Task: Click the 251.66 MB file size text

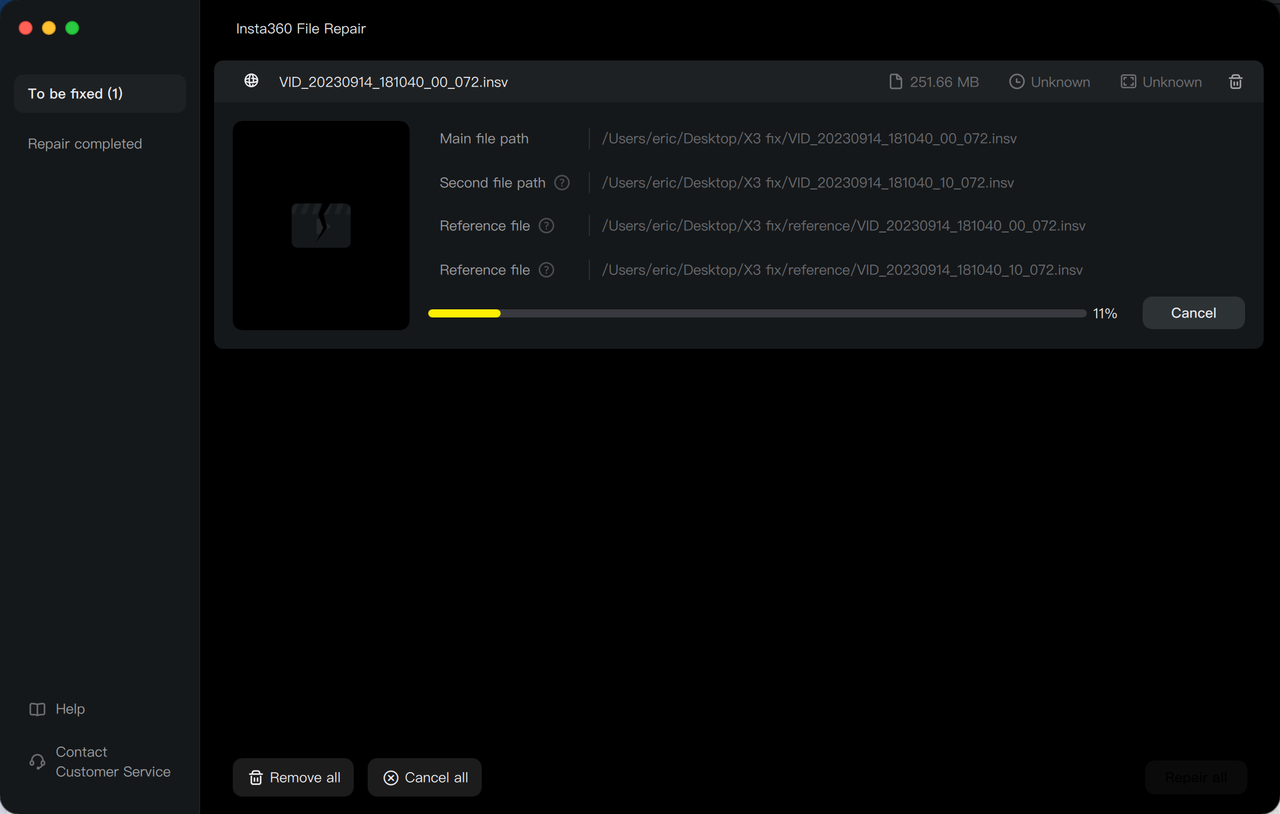Action: point(944,82)
